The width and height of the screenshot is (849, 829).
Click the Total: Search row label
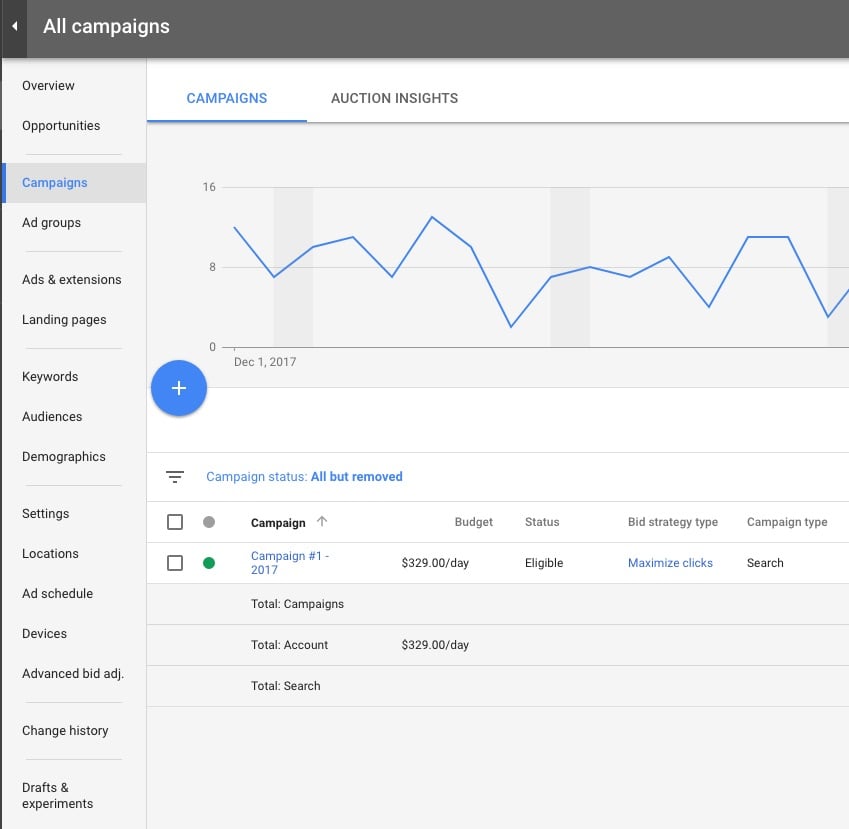tap(285, 686)
